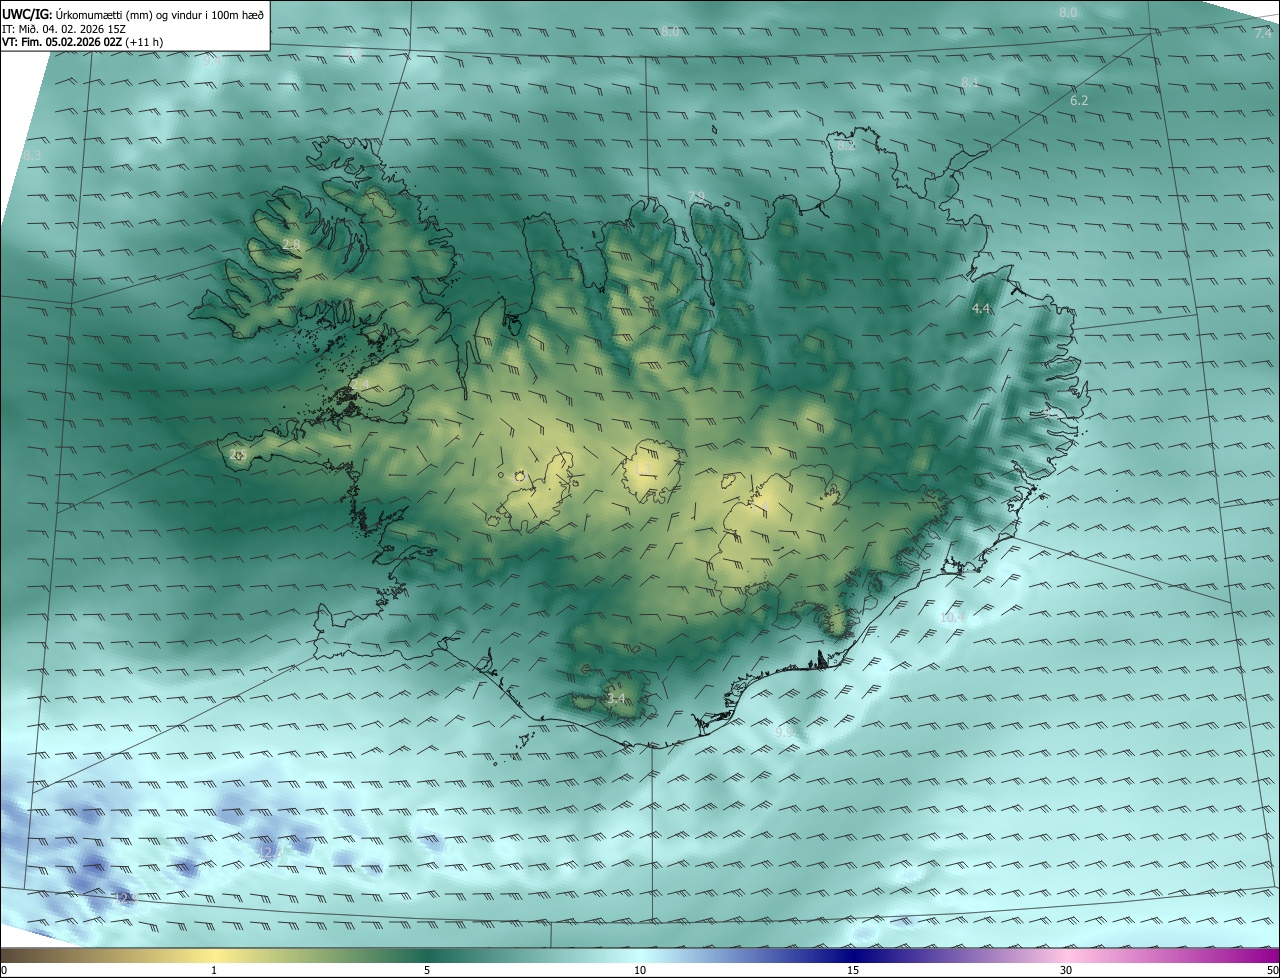Screen dimensions: 1280x978
Task: Click the 2.5 value on the Snæfellsnes tip
Action: [237, 454]
